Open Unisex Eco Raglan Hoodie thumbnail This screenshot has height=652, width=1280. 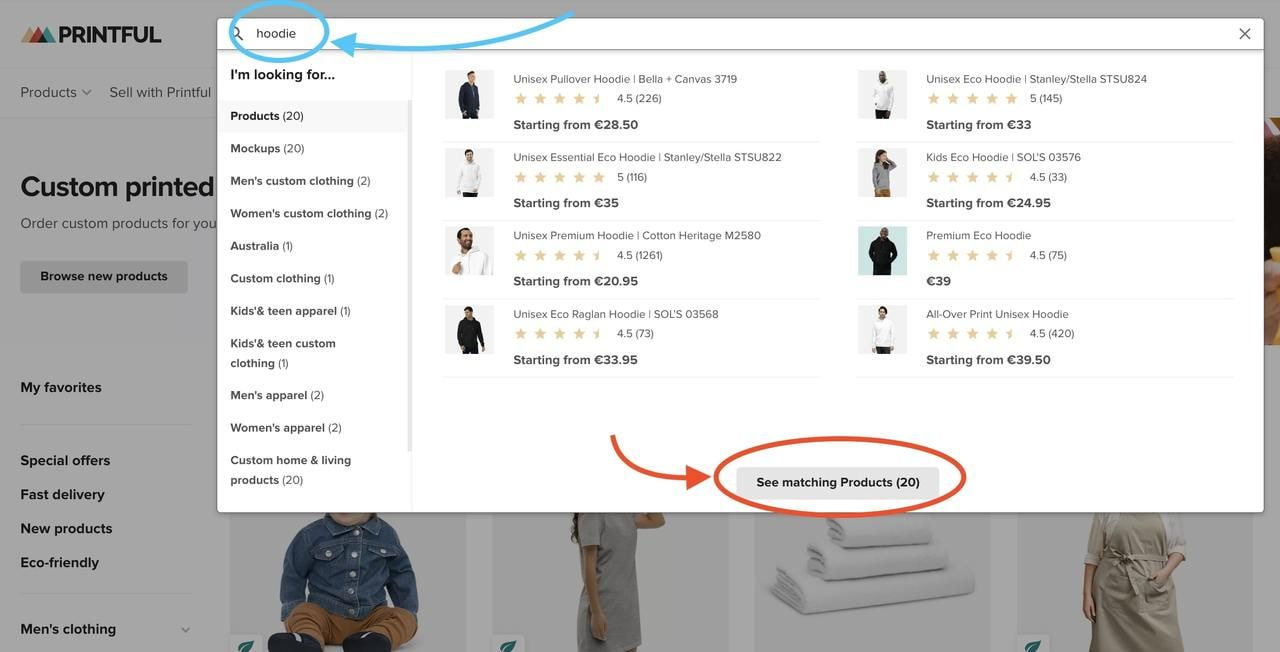[x=469, y=330]
